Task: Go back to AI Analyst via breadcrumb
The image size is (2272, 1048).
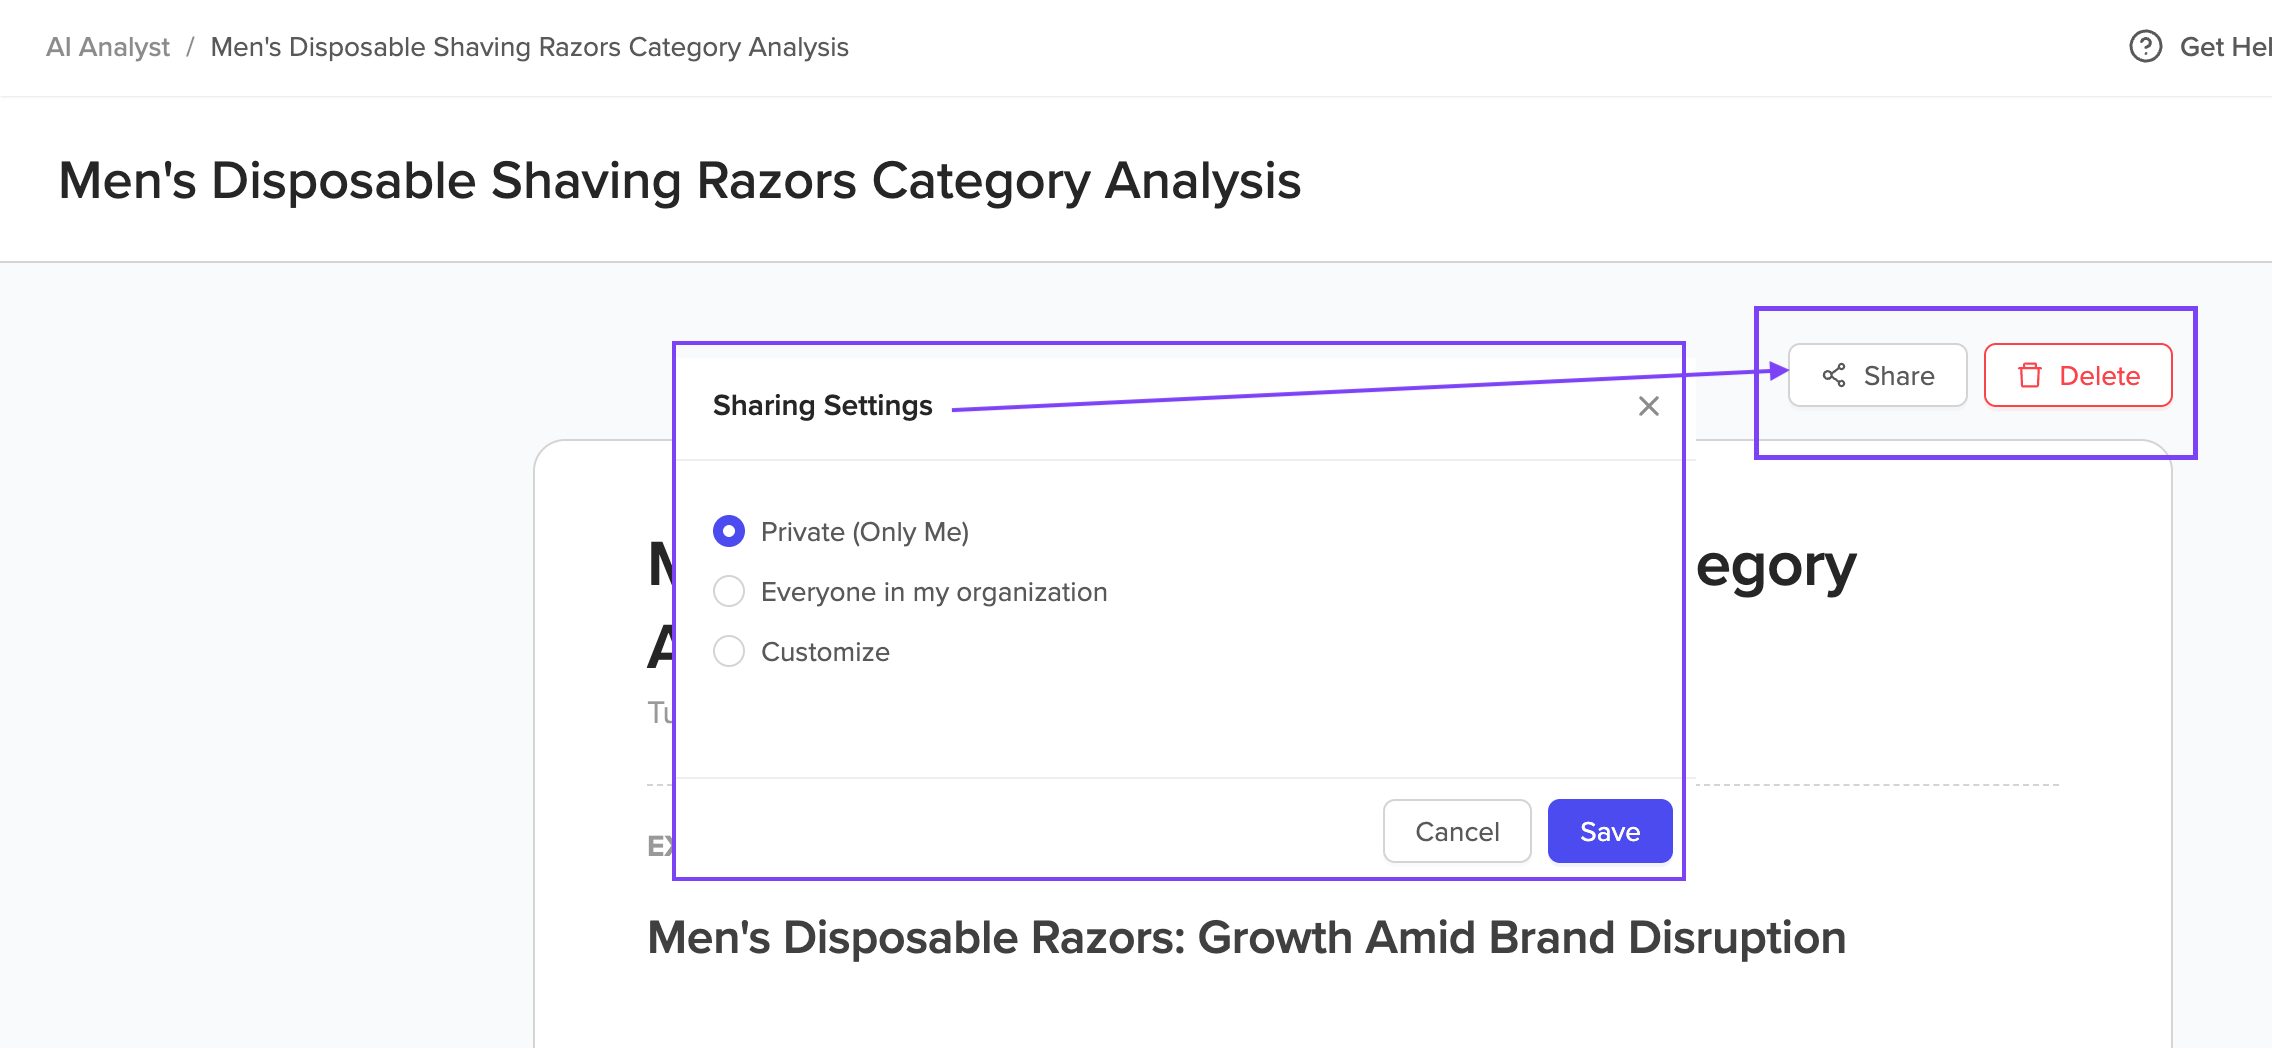Action: pos(108,47)
